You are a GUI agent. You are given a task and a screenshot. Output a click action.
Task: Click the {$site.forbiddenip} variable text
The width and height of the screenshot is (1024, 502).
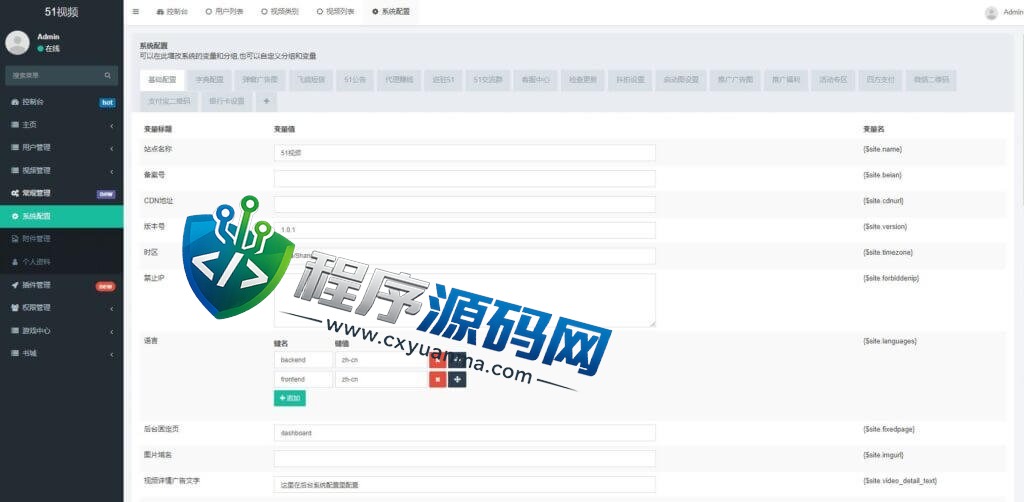tap(891, 278)
